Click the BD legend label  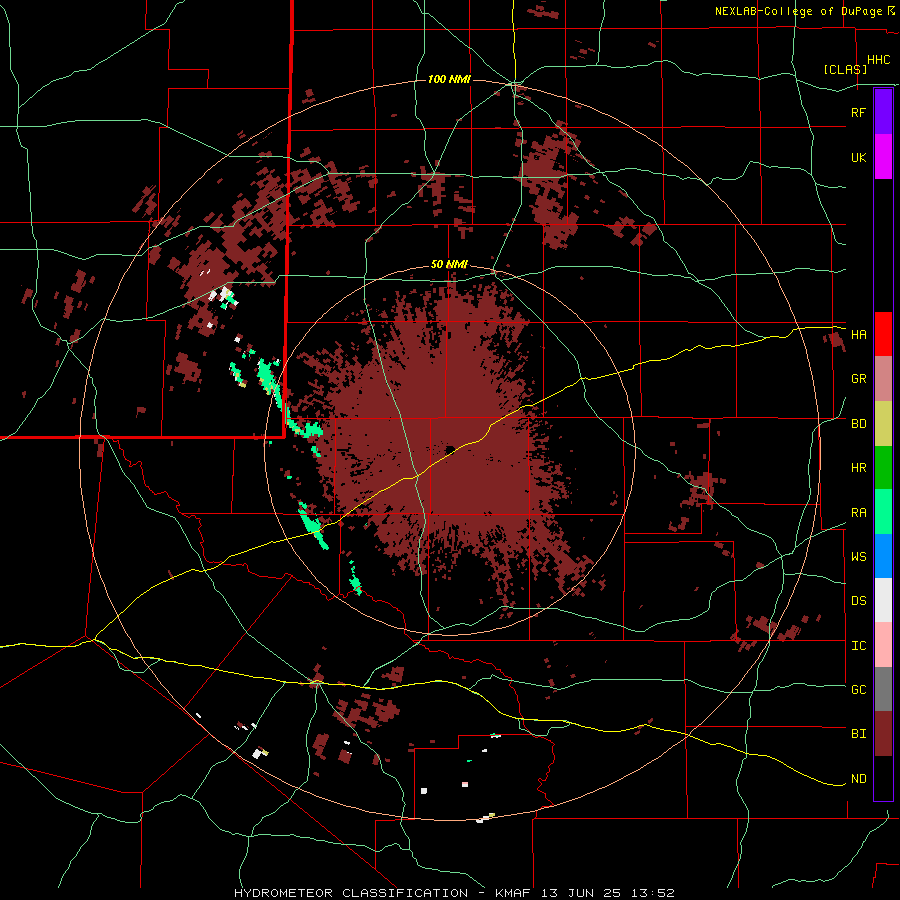(x=858, y=424)
